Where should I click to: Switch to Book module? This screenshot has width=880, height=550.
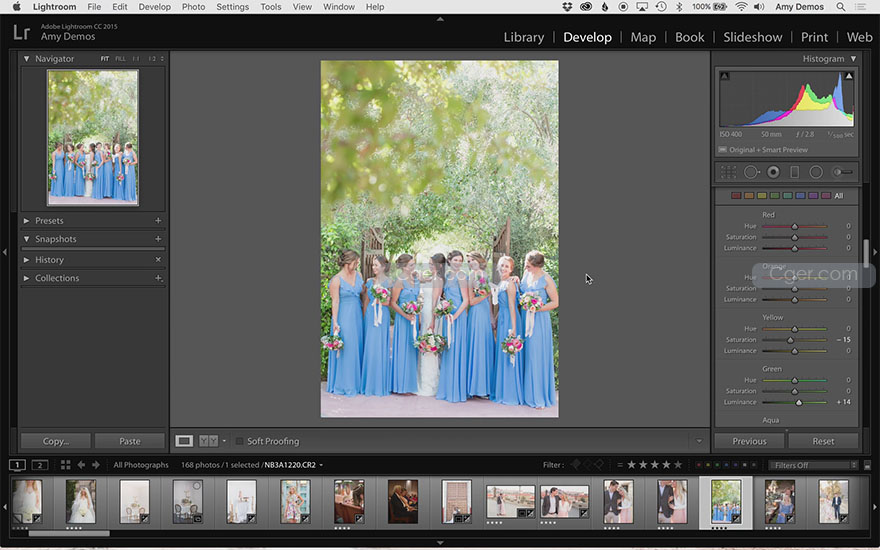tap(689, 37)
